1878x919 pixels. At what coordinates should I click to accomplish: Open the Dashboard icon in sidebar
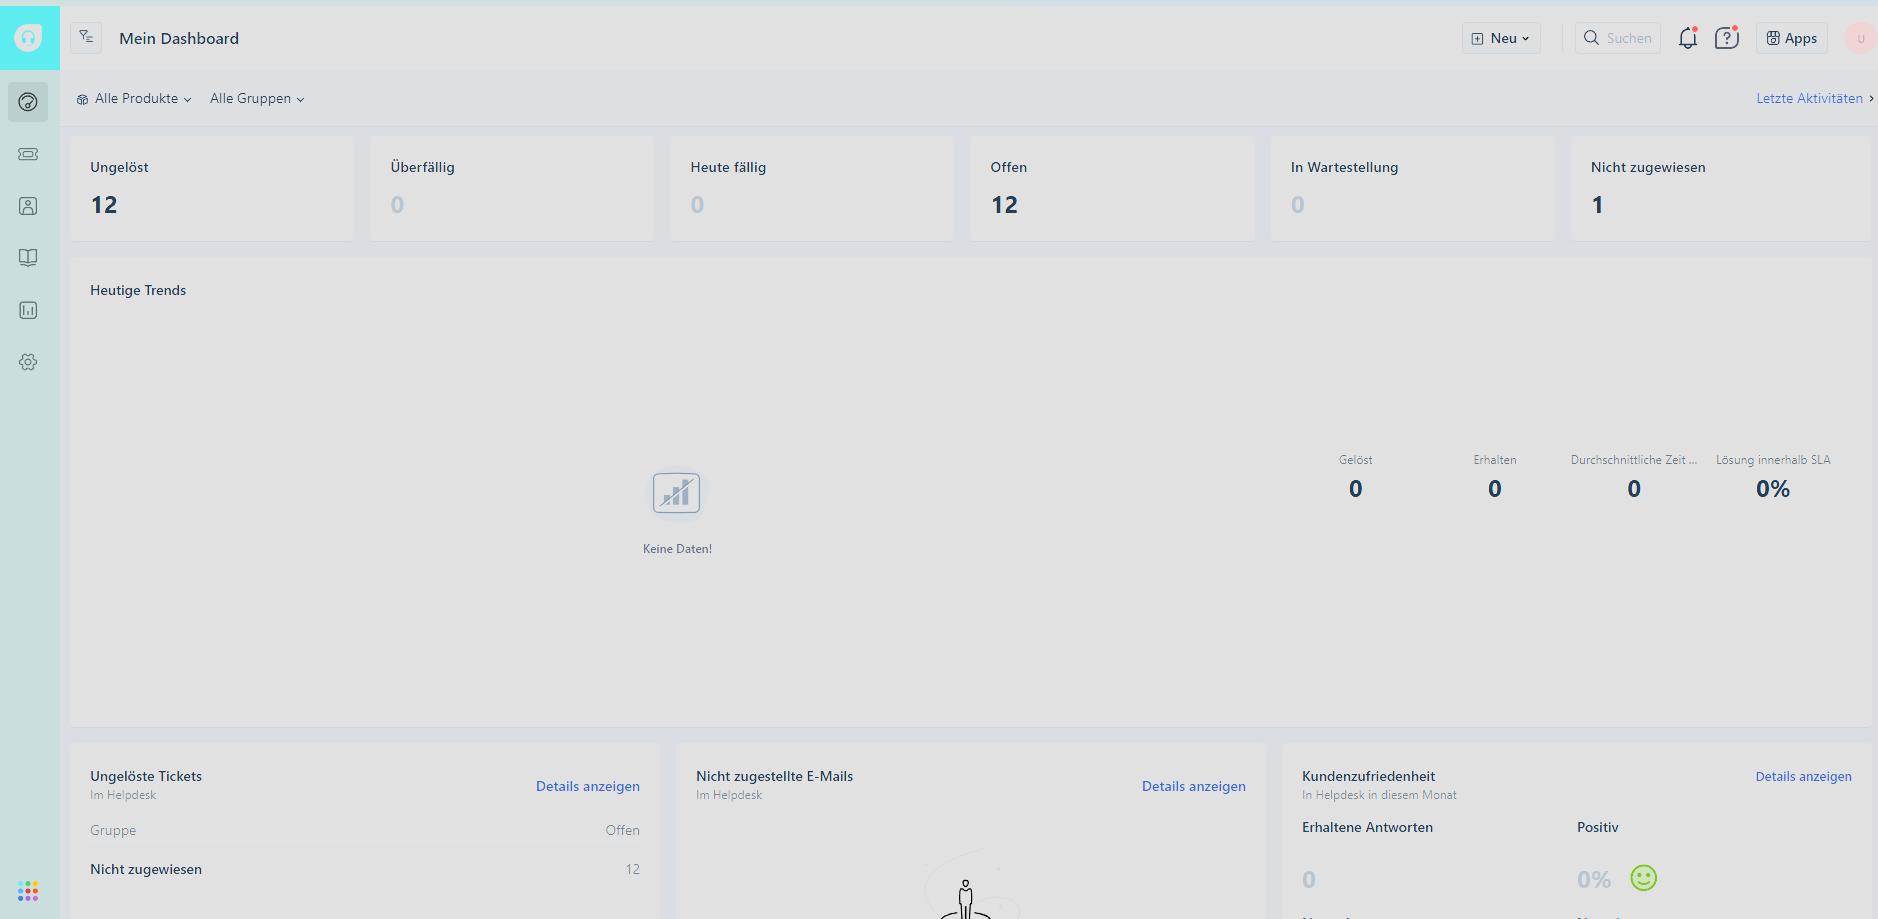(x=28, y=102)
